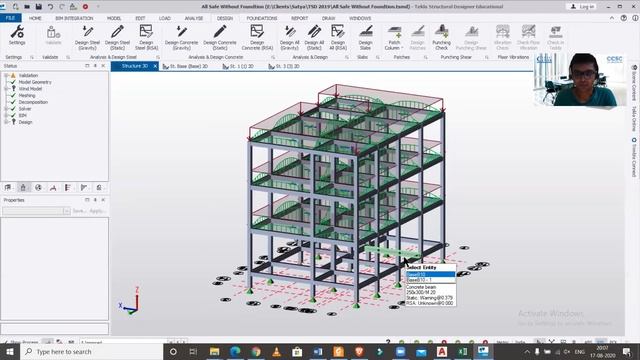Open the FILE menu

11,18
